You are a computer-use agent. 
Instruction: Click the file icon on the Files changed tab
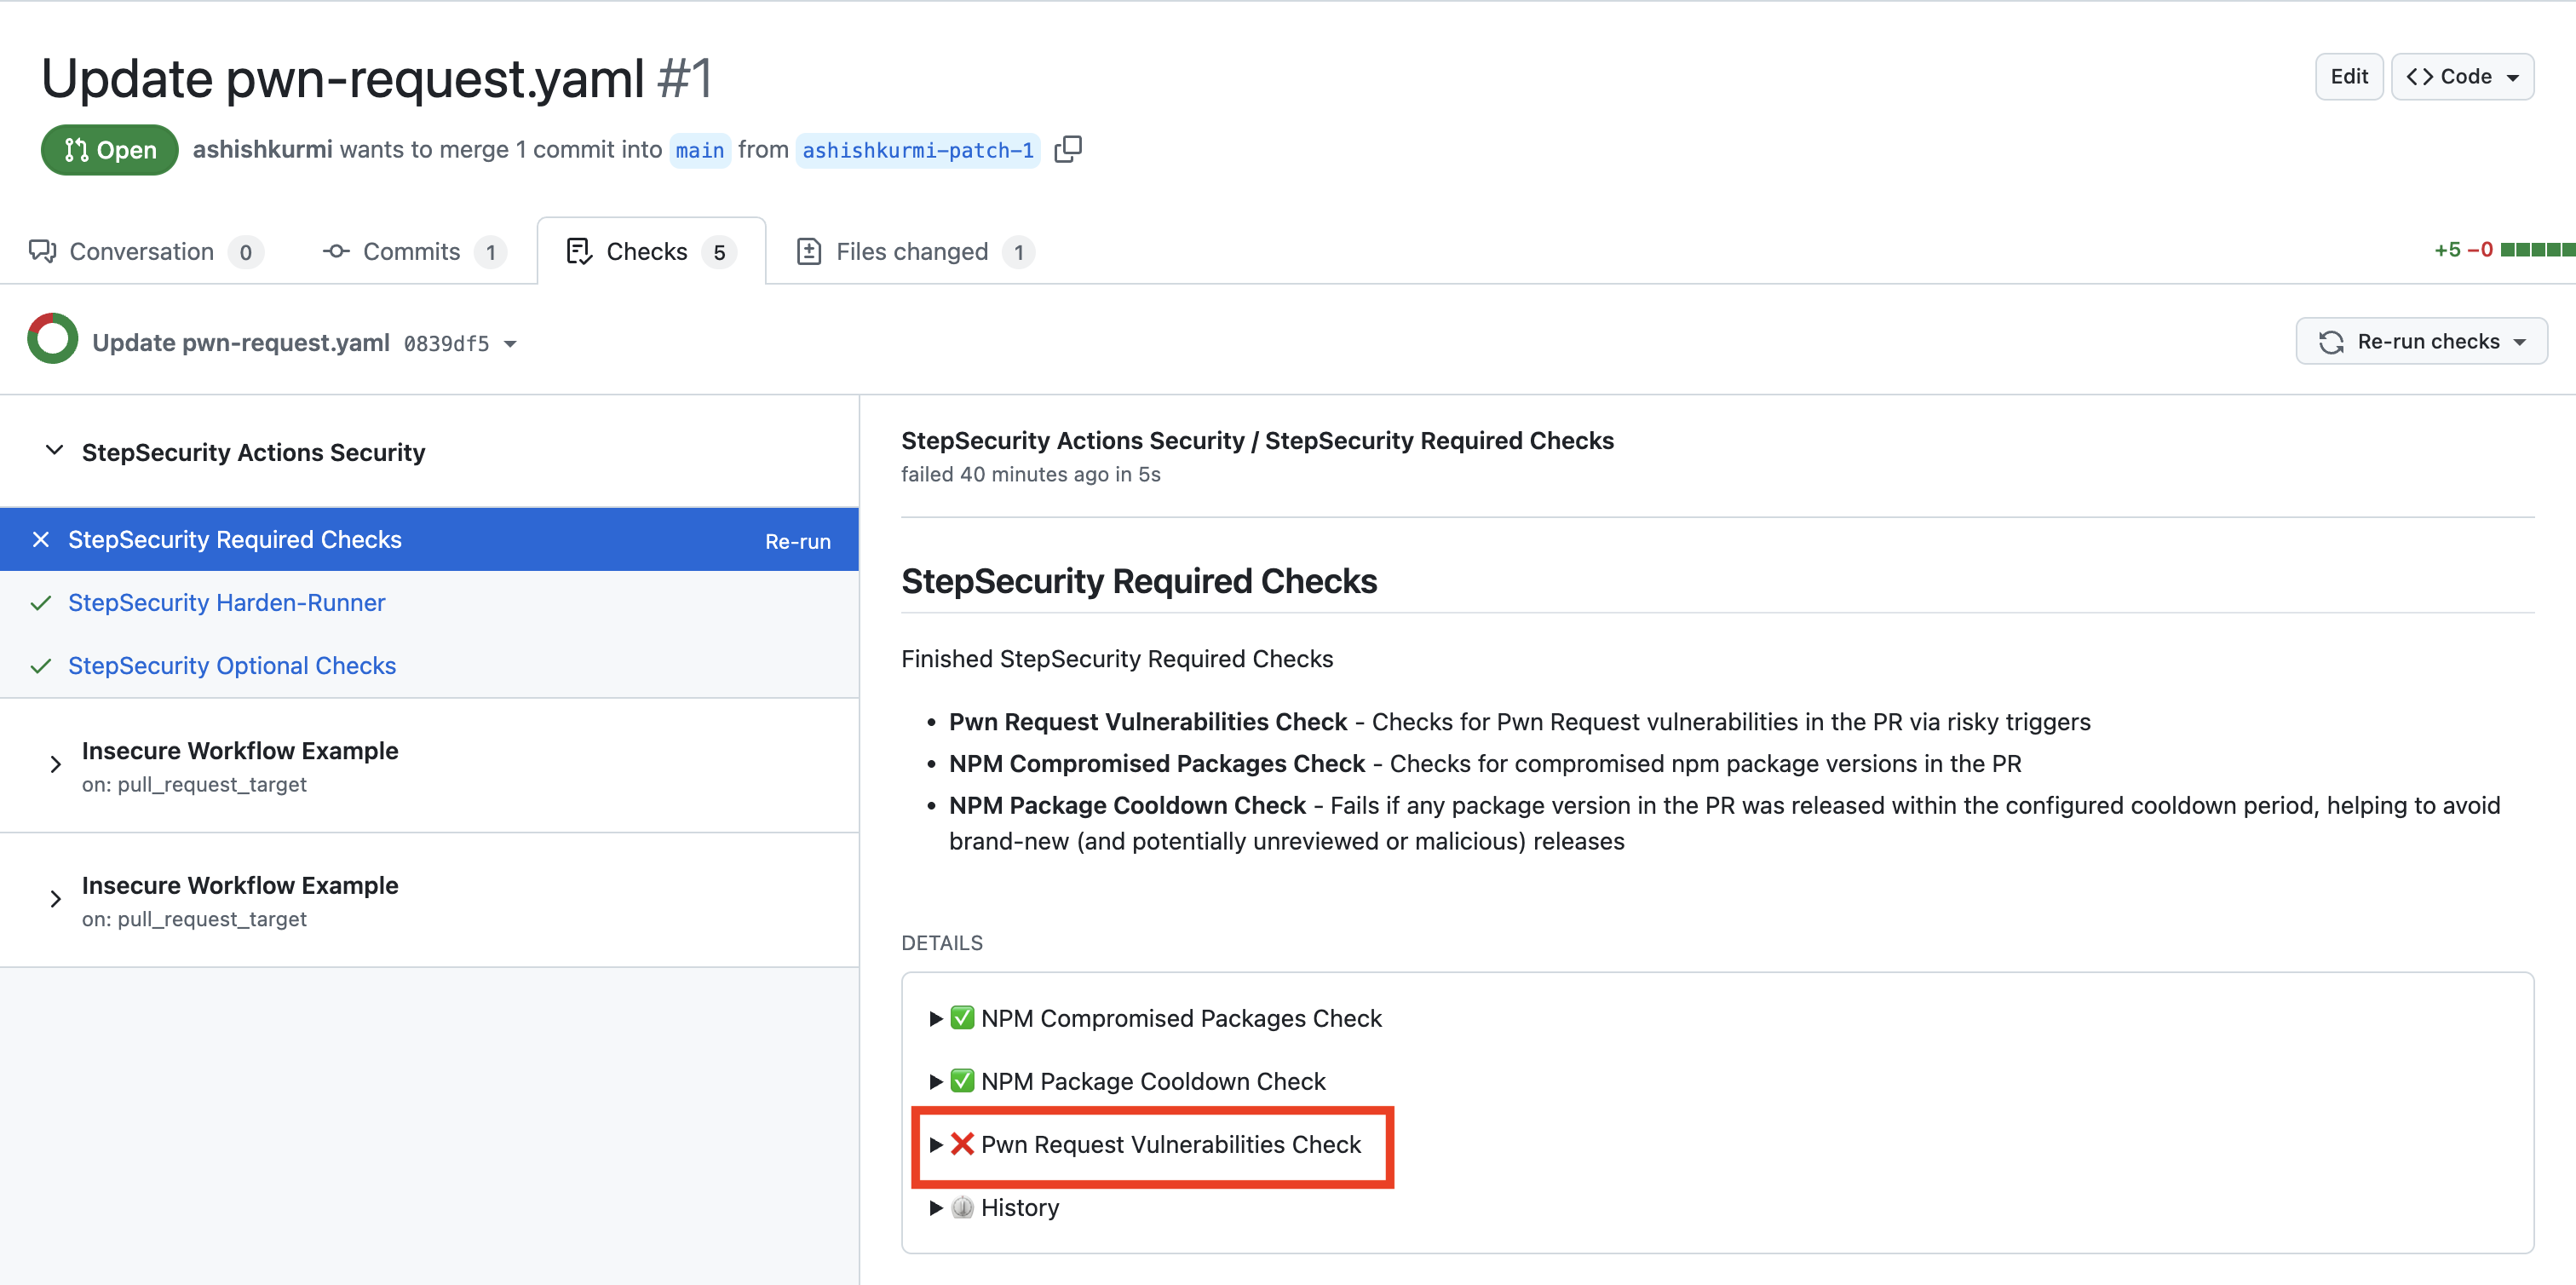(x=808, y=251)
